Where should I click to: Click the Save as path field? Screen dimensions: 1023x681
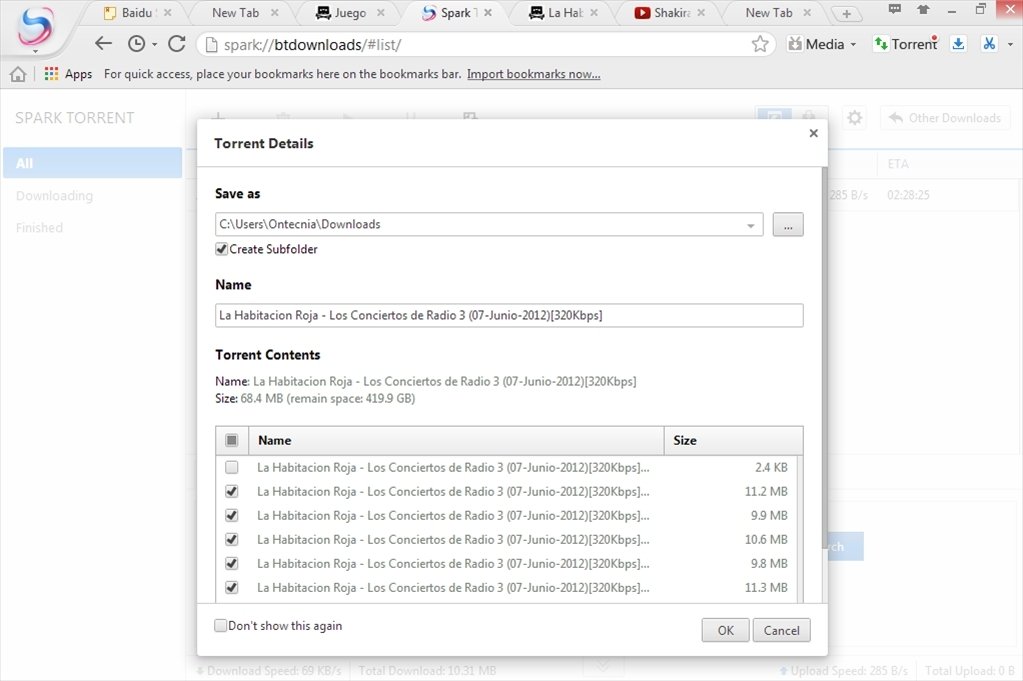[489, 224]
